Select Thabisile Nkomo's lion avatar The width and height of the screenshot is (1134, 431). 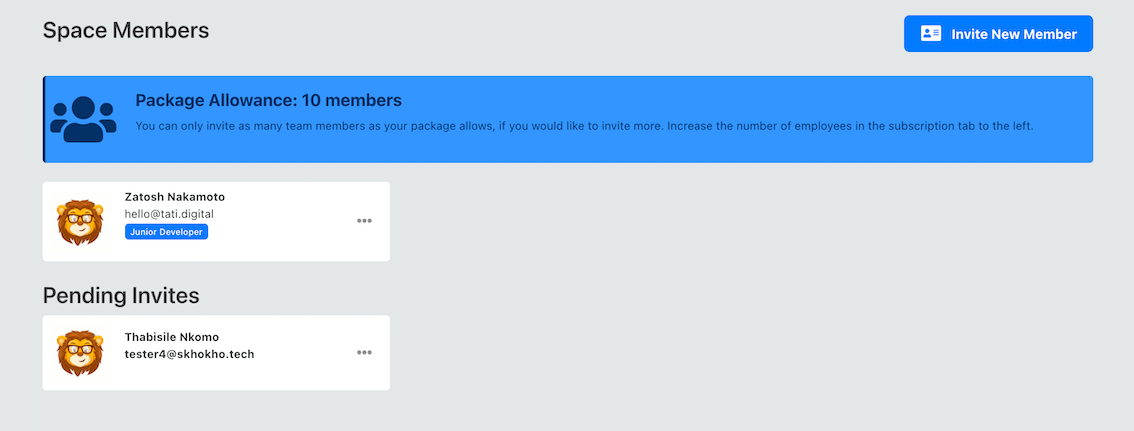coord(80,353)
